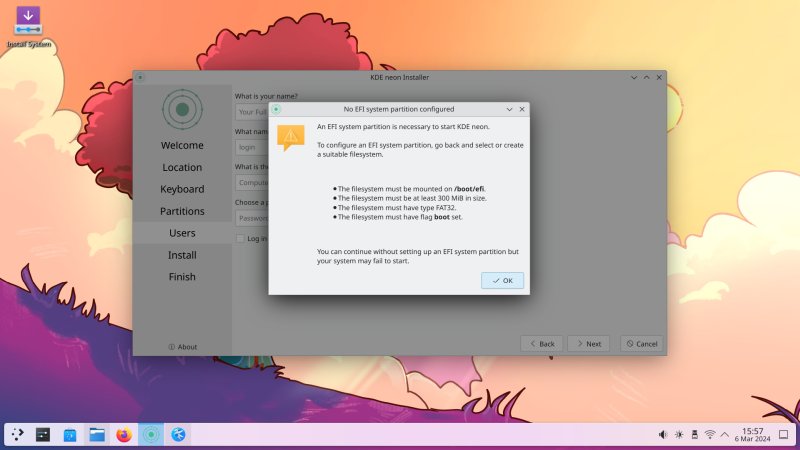The width and height of the screenshot is (800, 450).
Task: Close the KDE neon Installer window
Action: click(x=659, y=78)
